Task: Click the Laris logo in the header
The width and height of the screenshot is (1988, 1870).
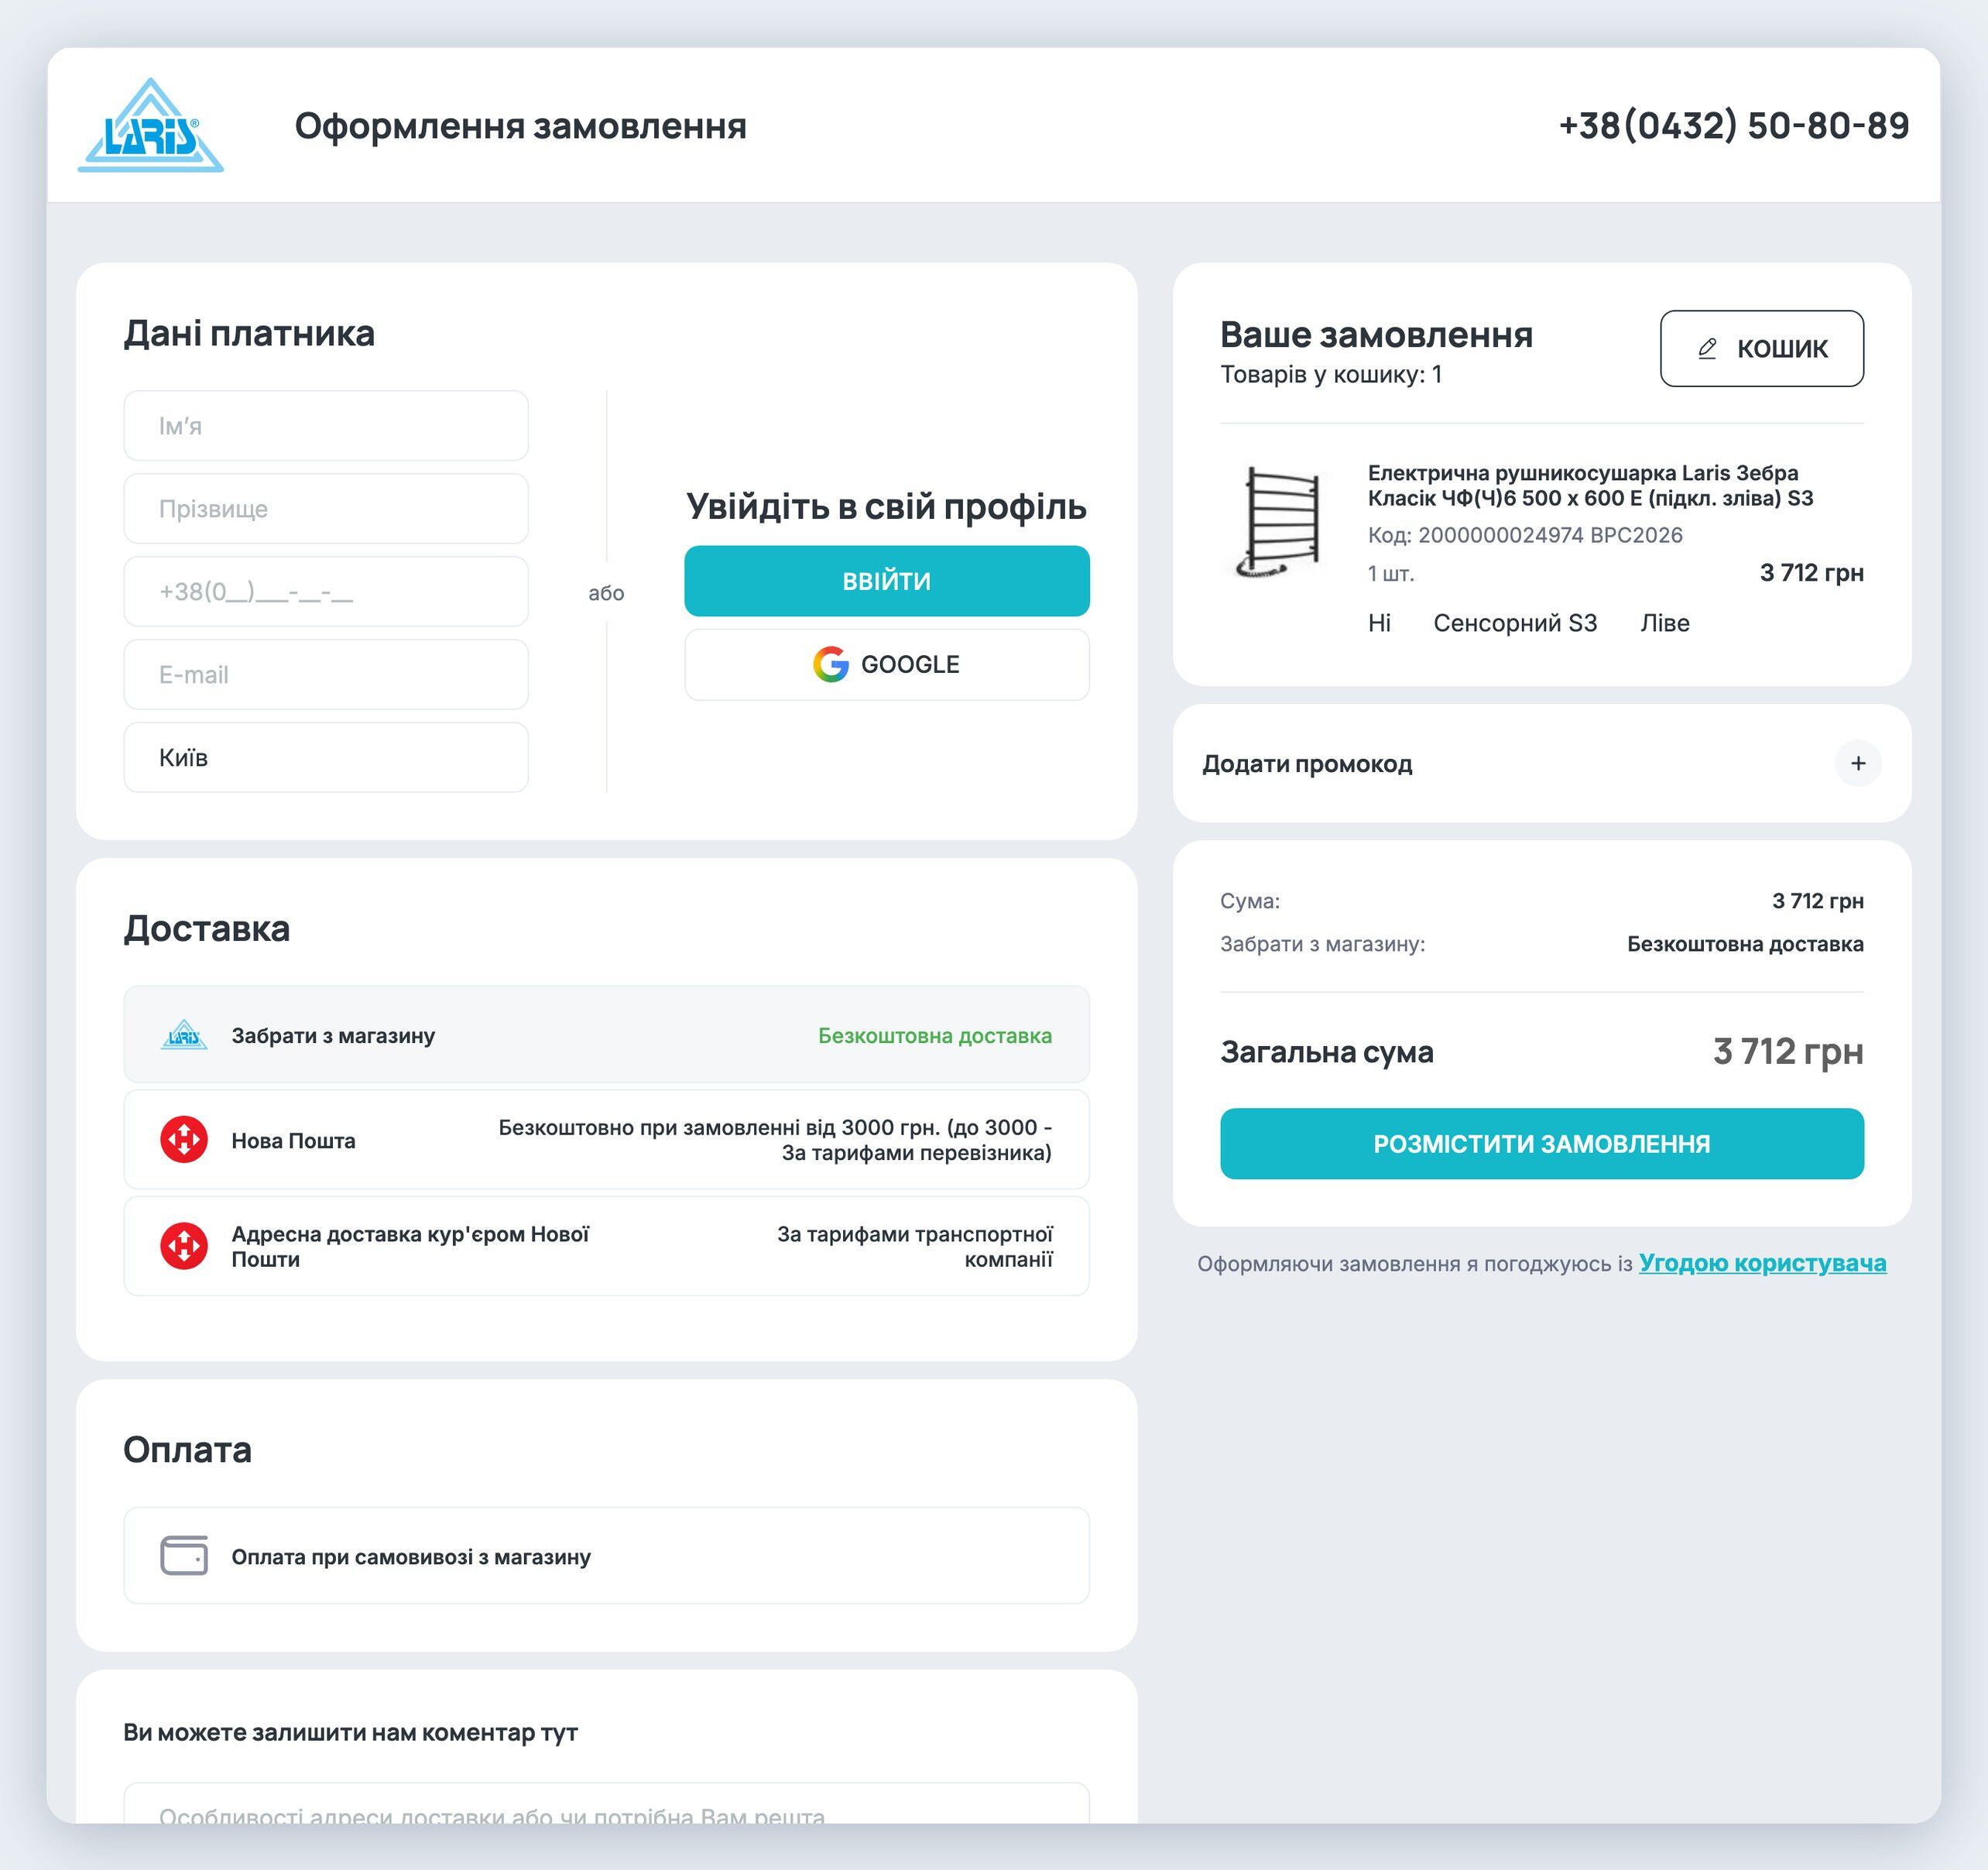Action: tap(151, 125)
